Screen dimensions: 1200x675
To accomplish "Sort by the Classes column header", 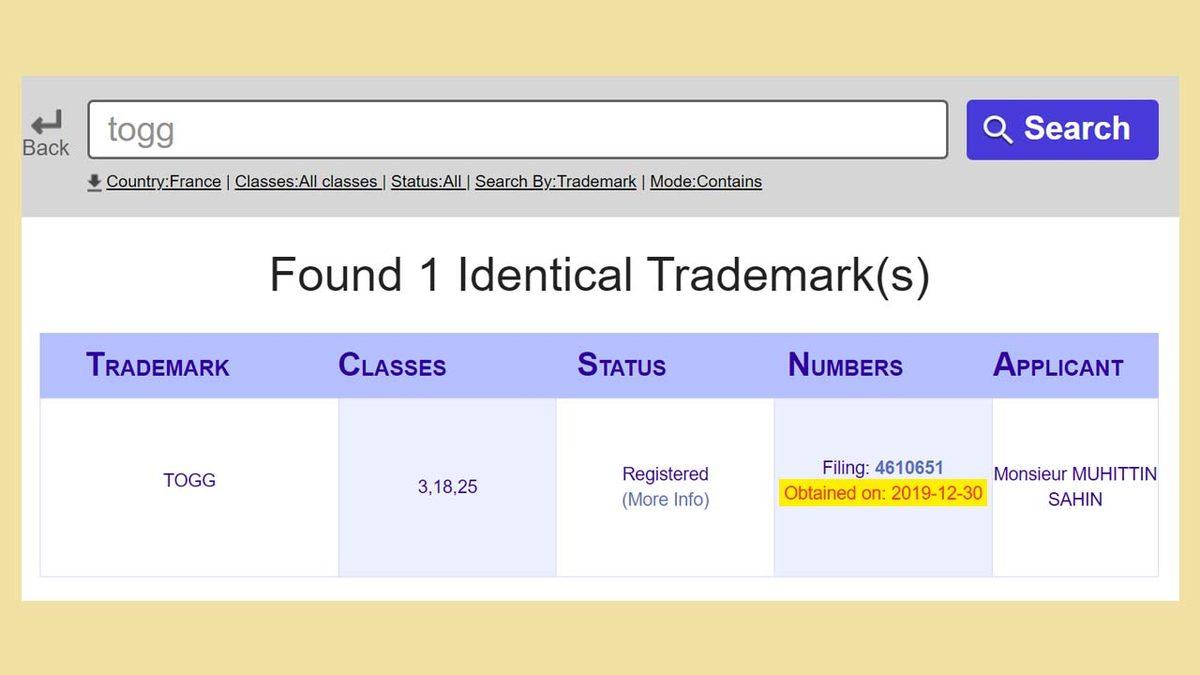I will [x=392, y=366].
